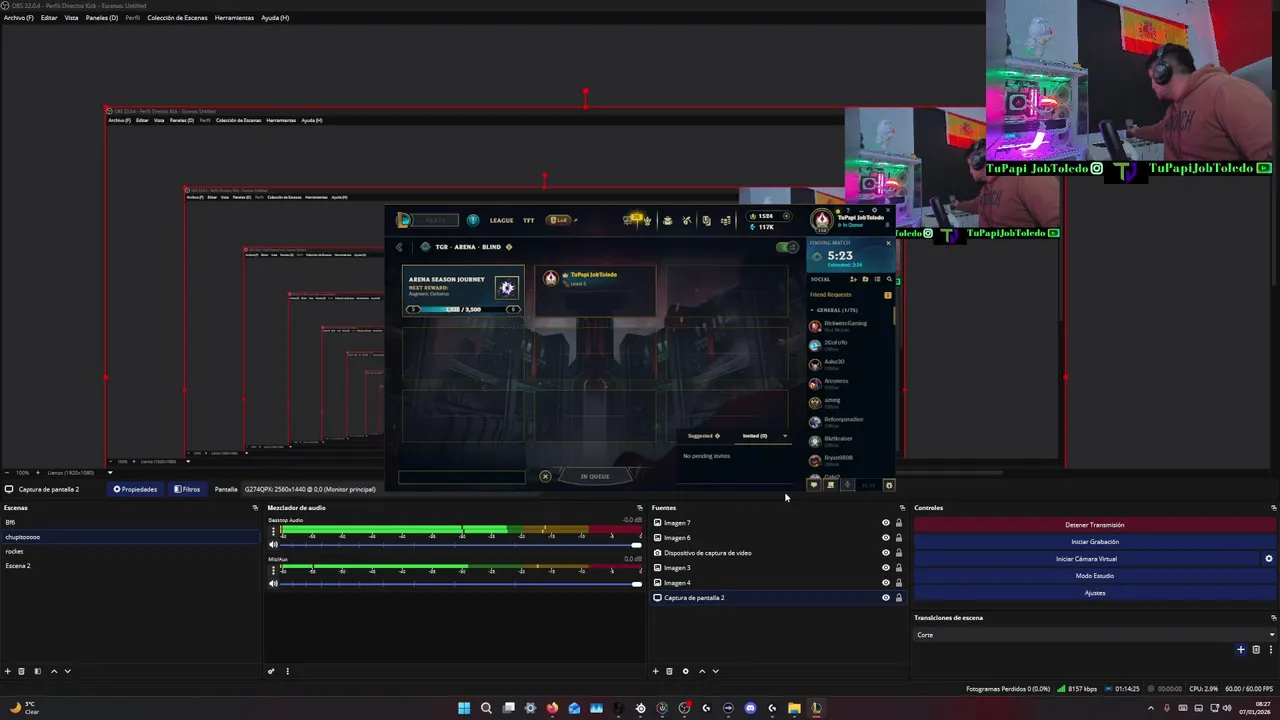The image size is (1280, 720).
Task: Expand Windows system tray hidden icons
Action: click(1150, 708)
